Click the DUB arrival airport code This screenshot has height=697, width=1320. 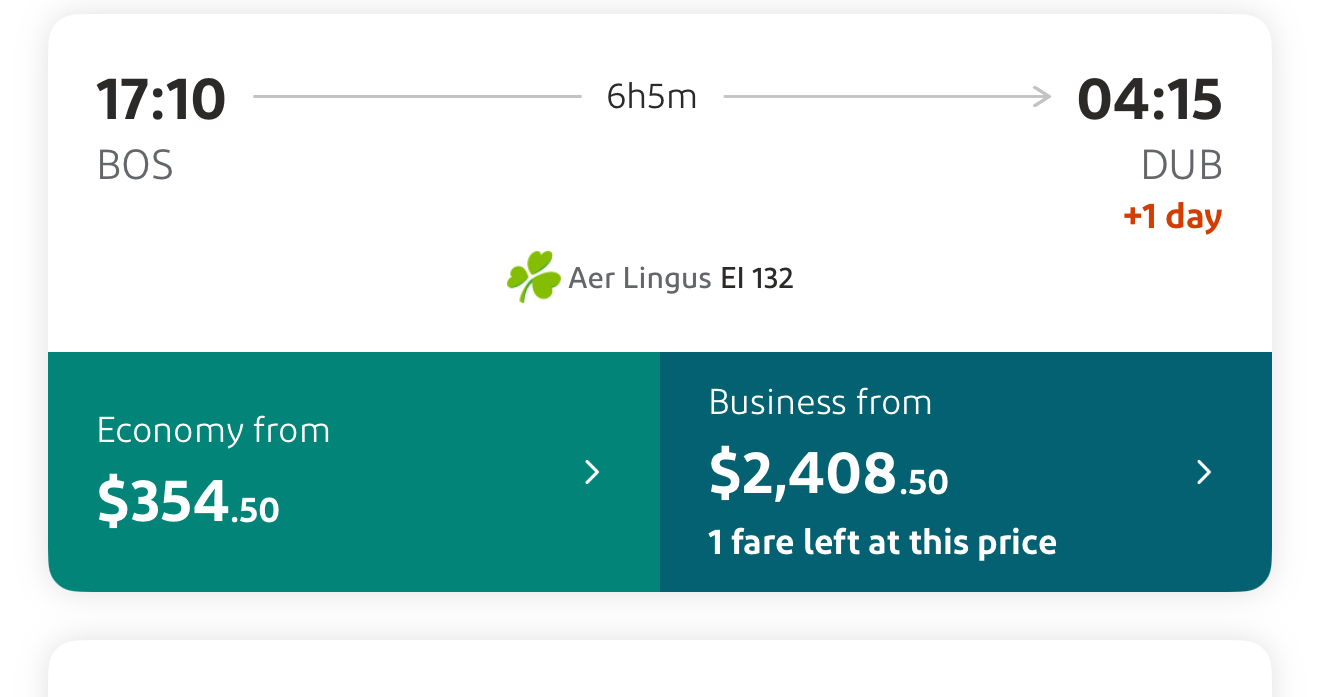coord(1182,165)
